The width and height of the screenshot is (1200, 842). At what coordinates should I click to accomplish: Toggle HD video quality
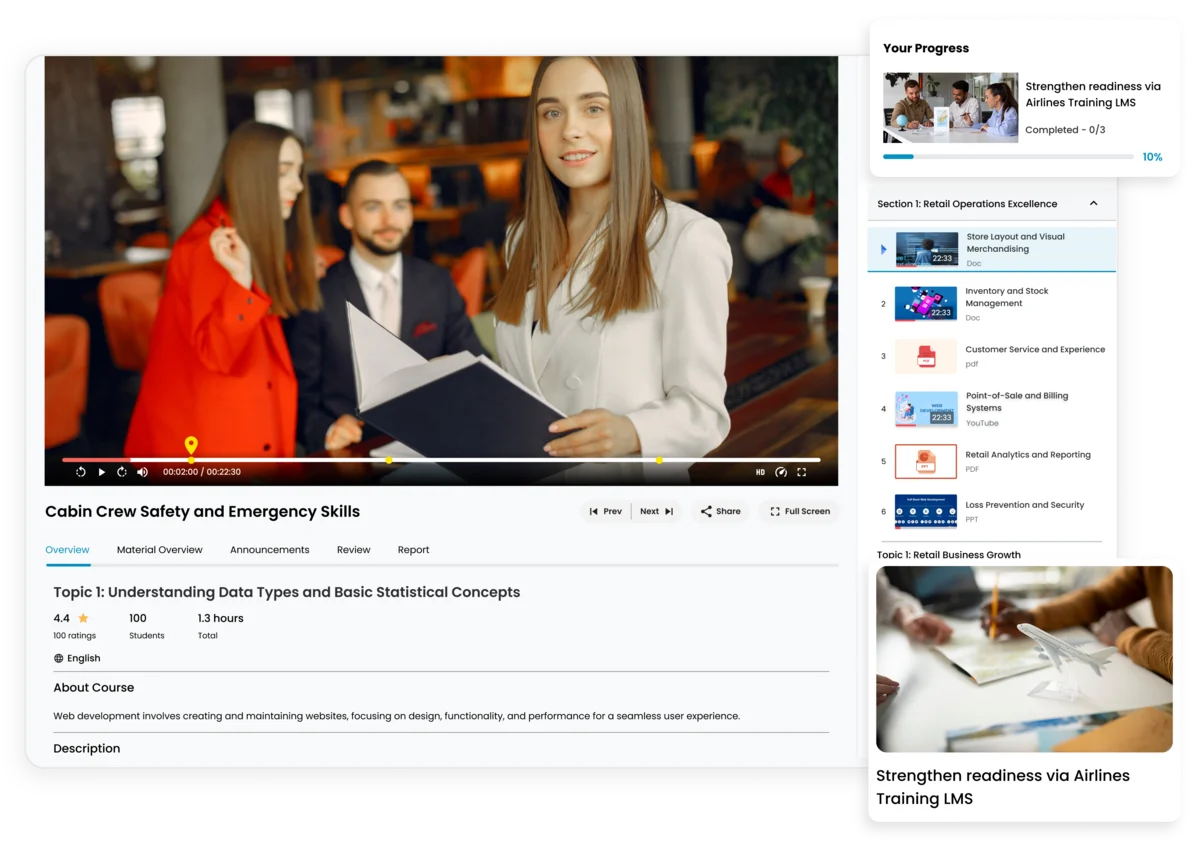tap(758, 471)
